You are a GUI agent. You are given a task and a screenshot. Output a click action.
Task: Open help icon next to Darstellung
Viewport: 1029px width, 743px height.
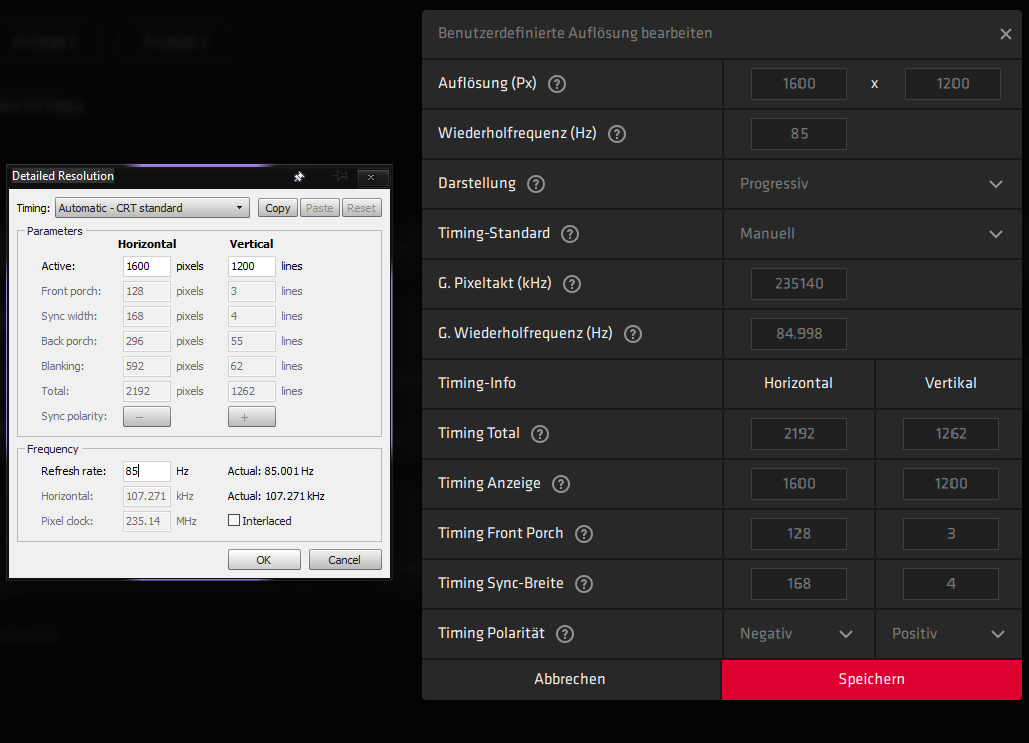(536, 184)
